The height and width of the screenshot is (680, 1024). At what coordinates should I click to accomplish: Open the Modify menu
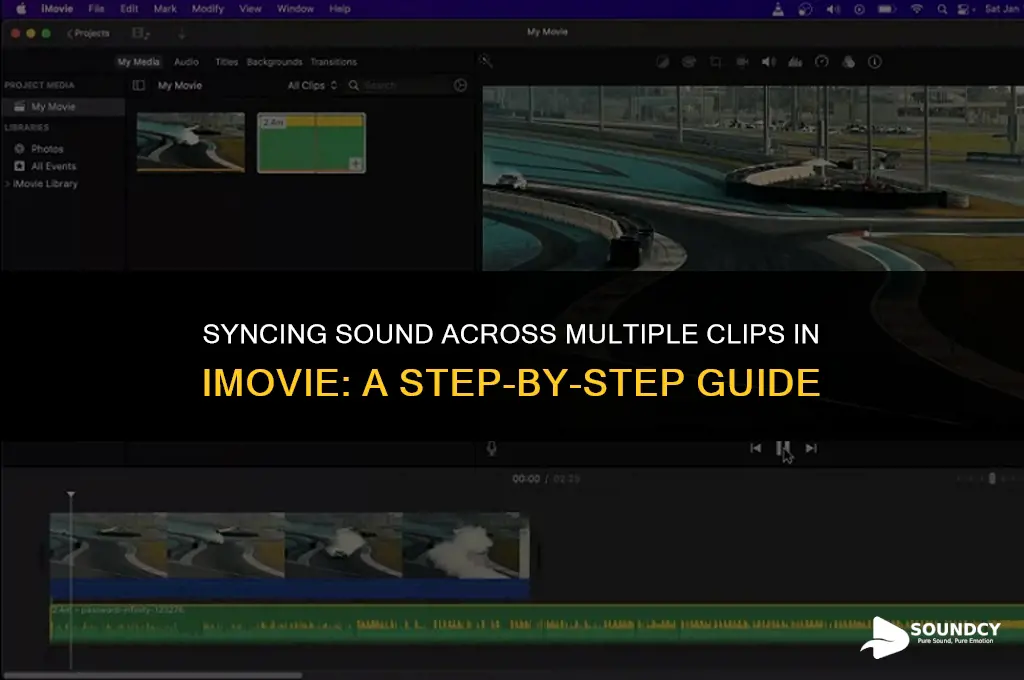pyautogui.click(x=208, y=9)
